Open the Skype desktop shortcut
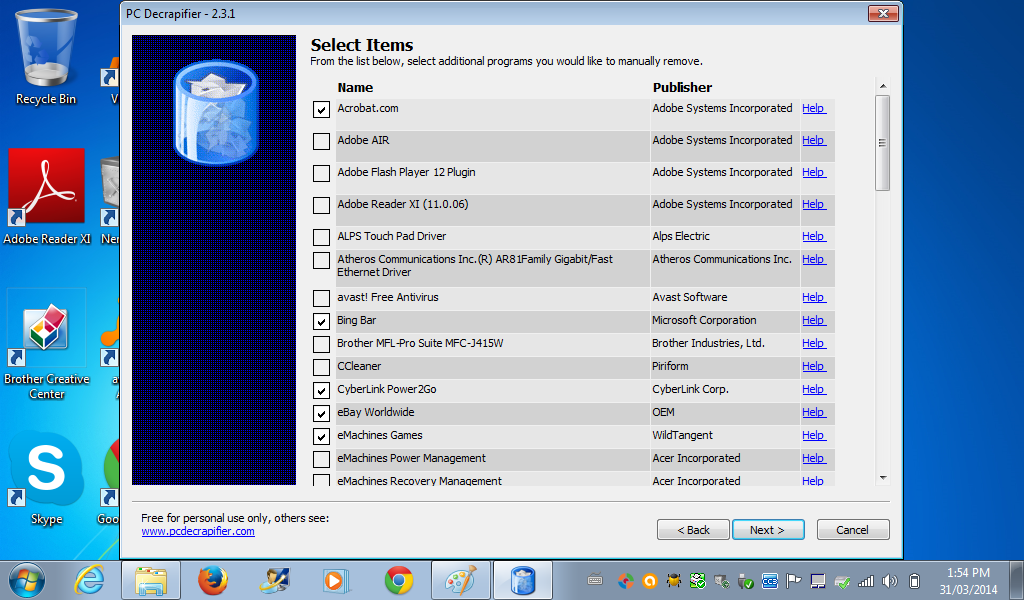The height and width of the screenshot is (600, 1024). click(46, 479)
